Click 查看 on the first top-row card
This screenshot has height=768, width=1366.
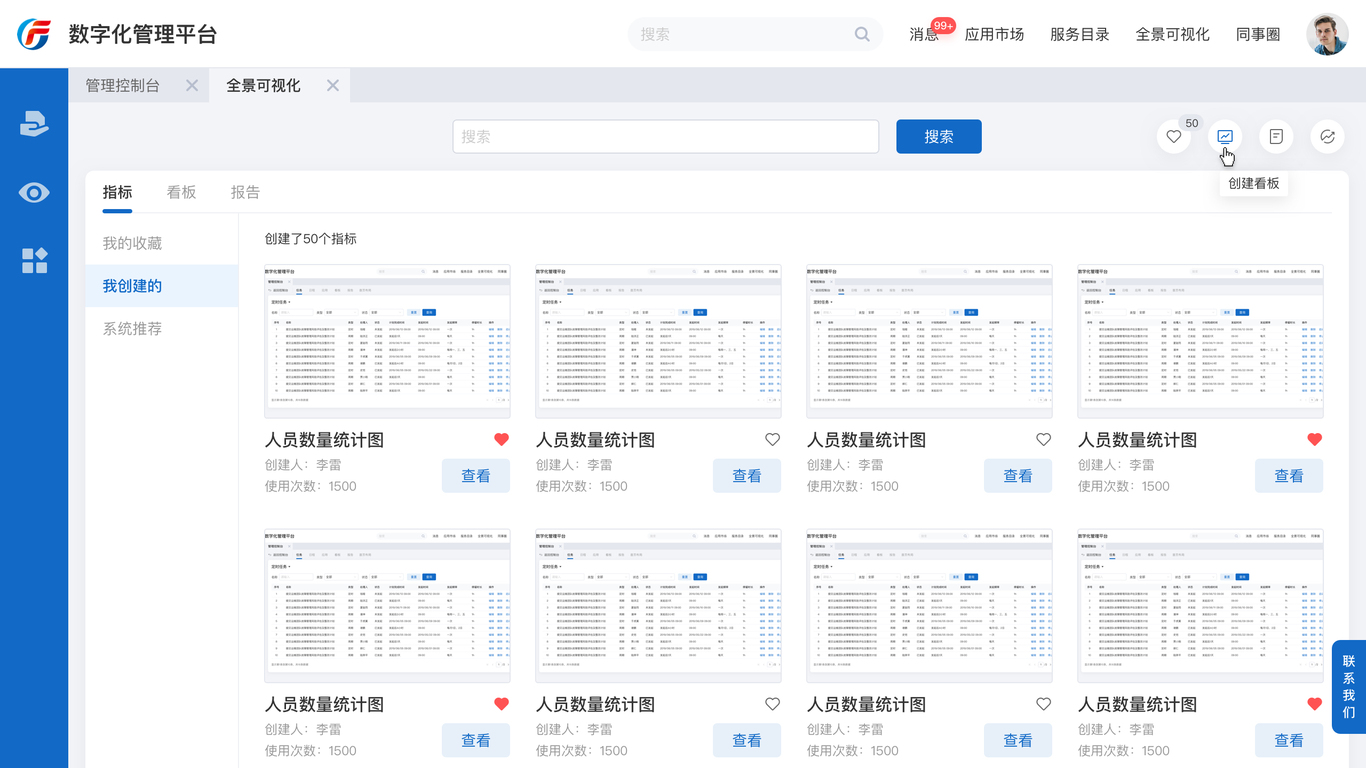coord(476,476)
